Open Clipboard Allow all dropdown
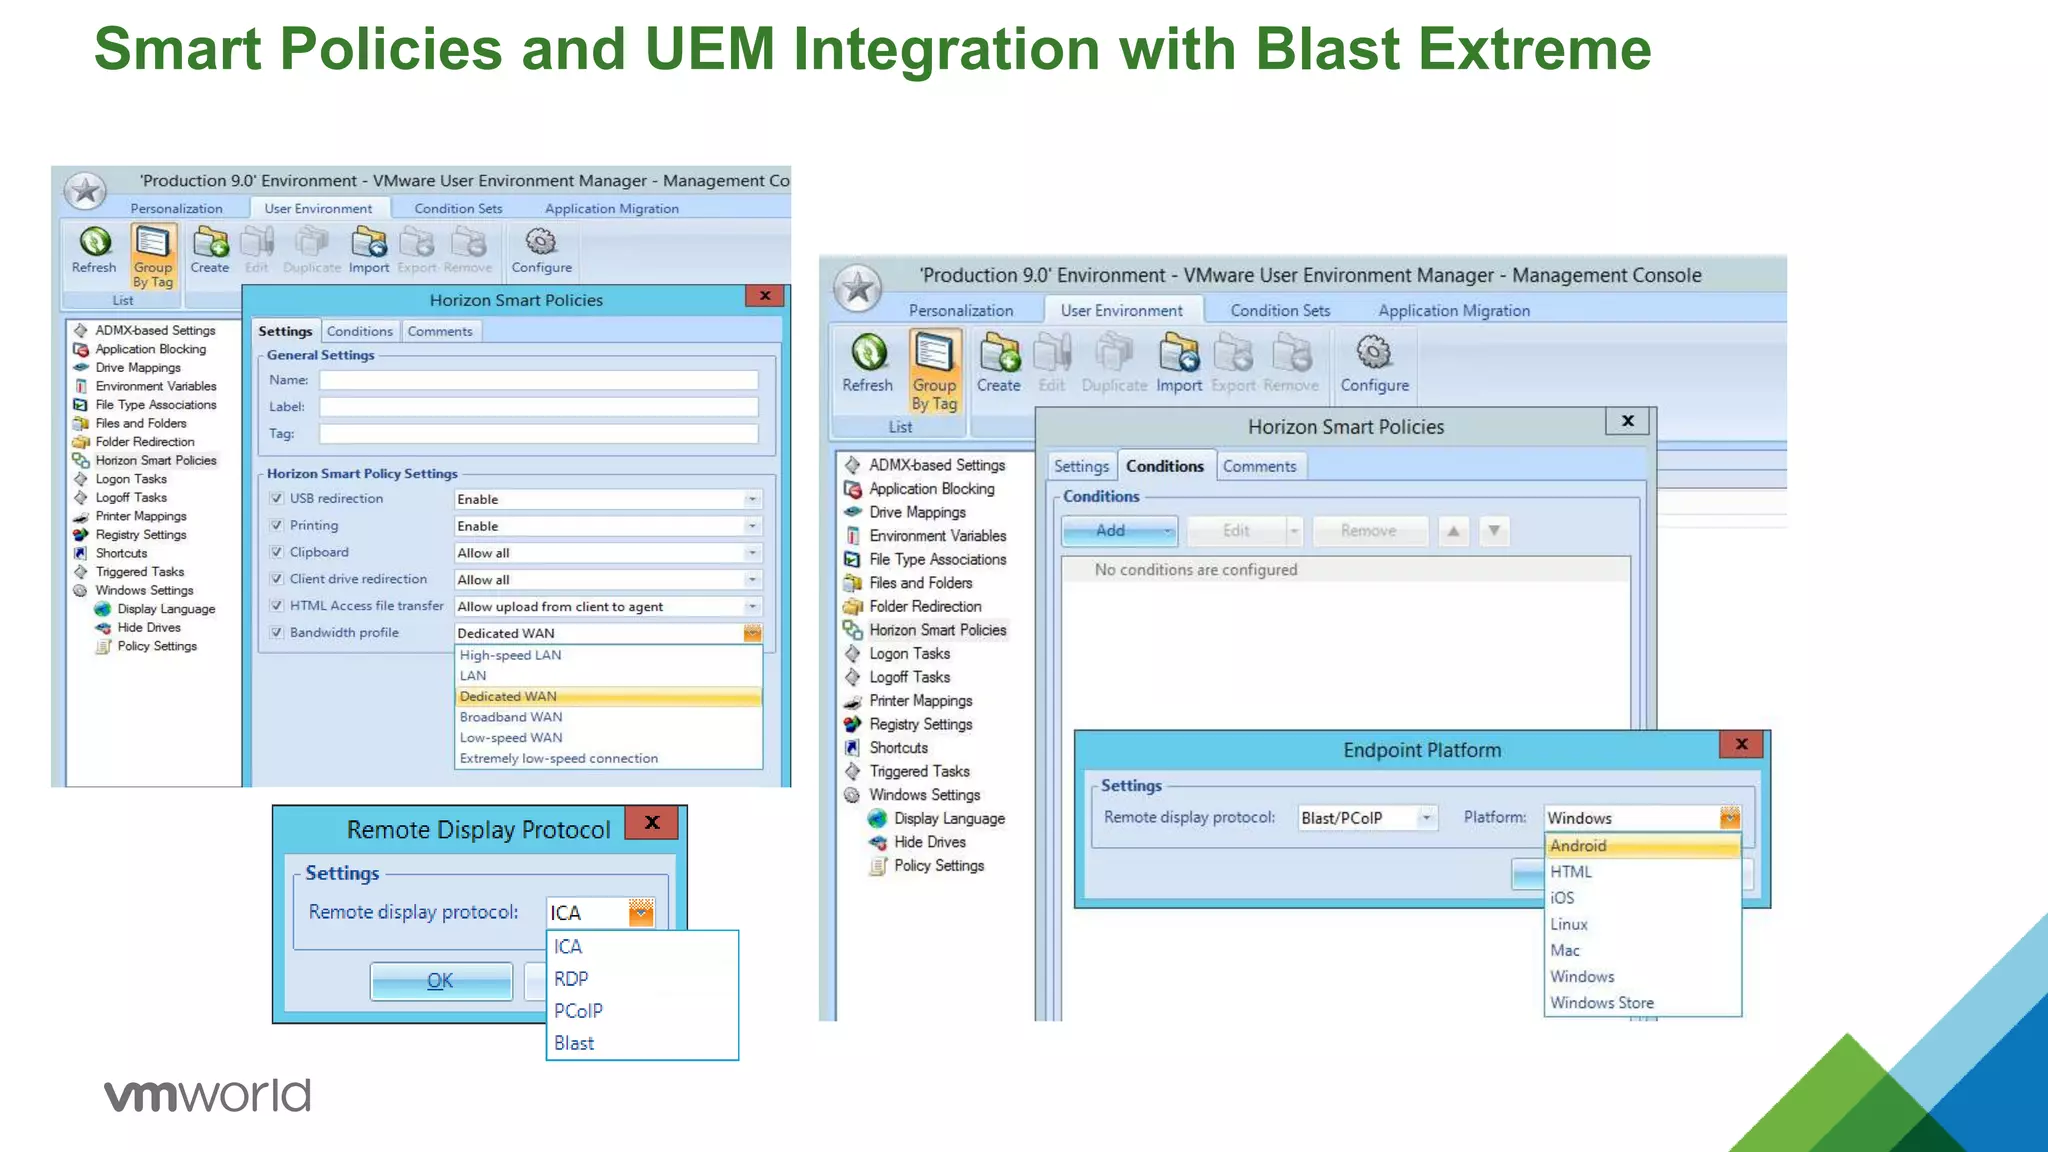This screenshot has height=1152, width=2048. click(x=752, y=553)
